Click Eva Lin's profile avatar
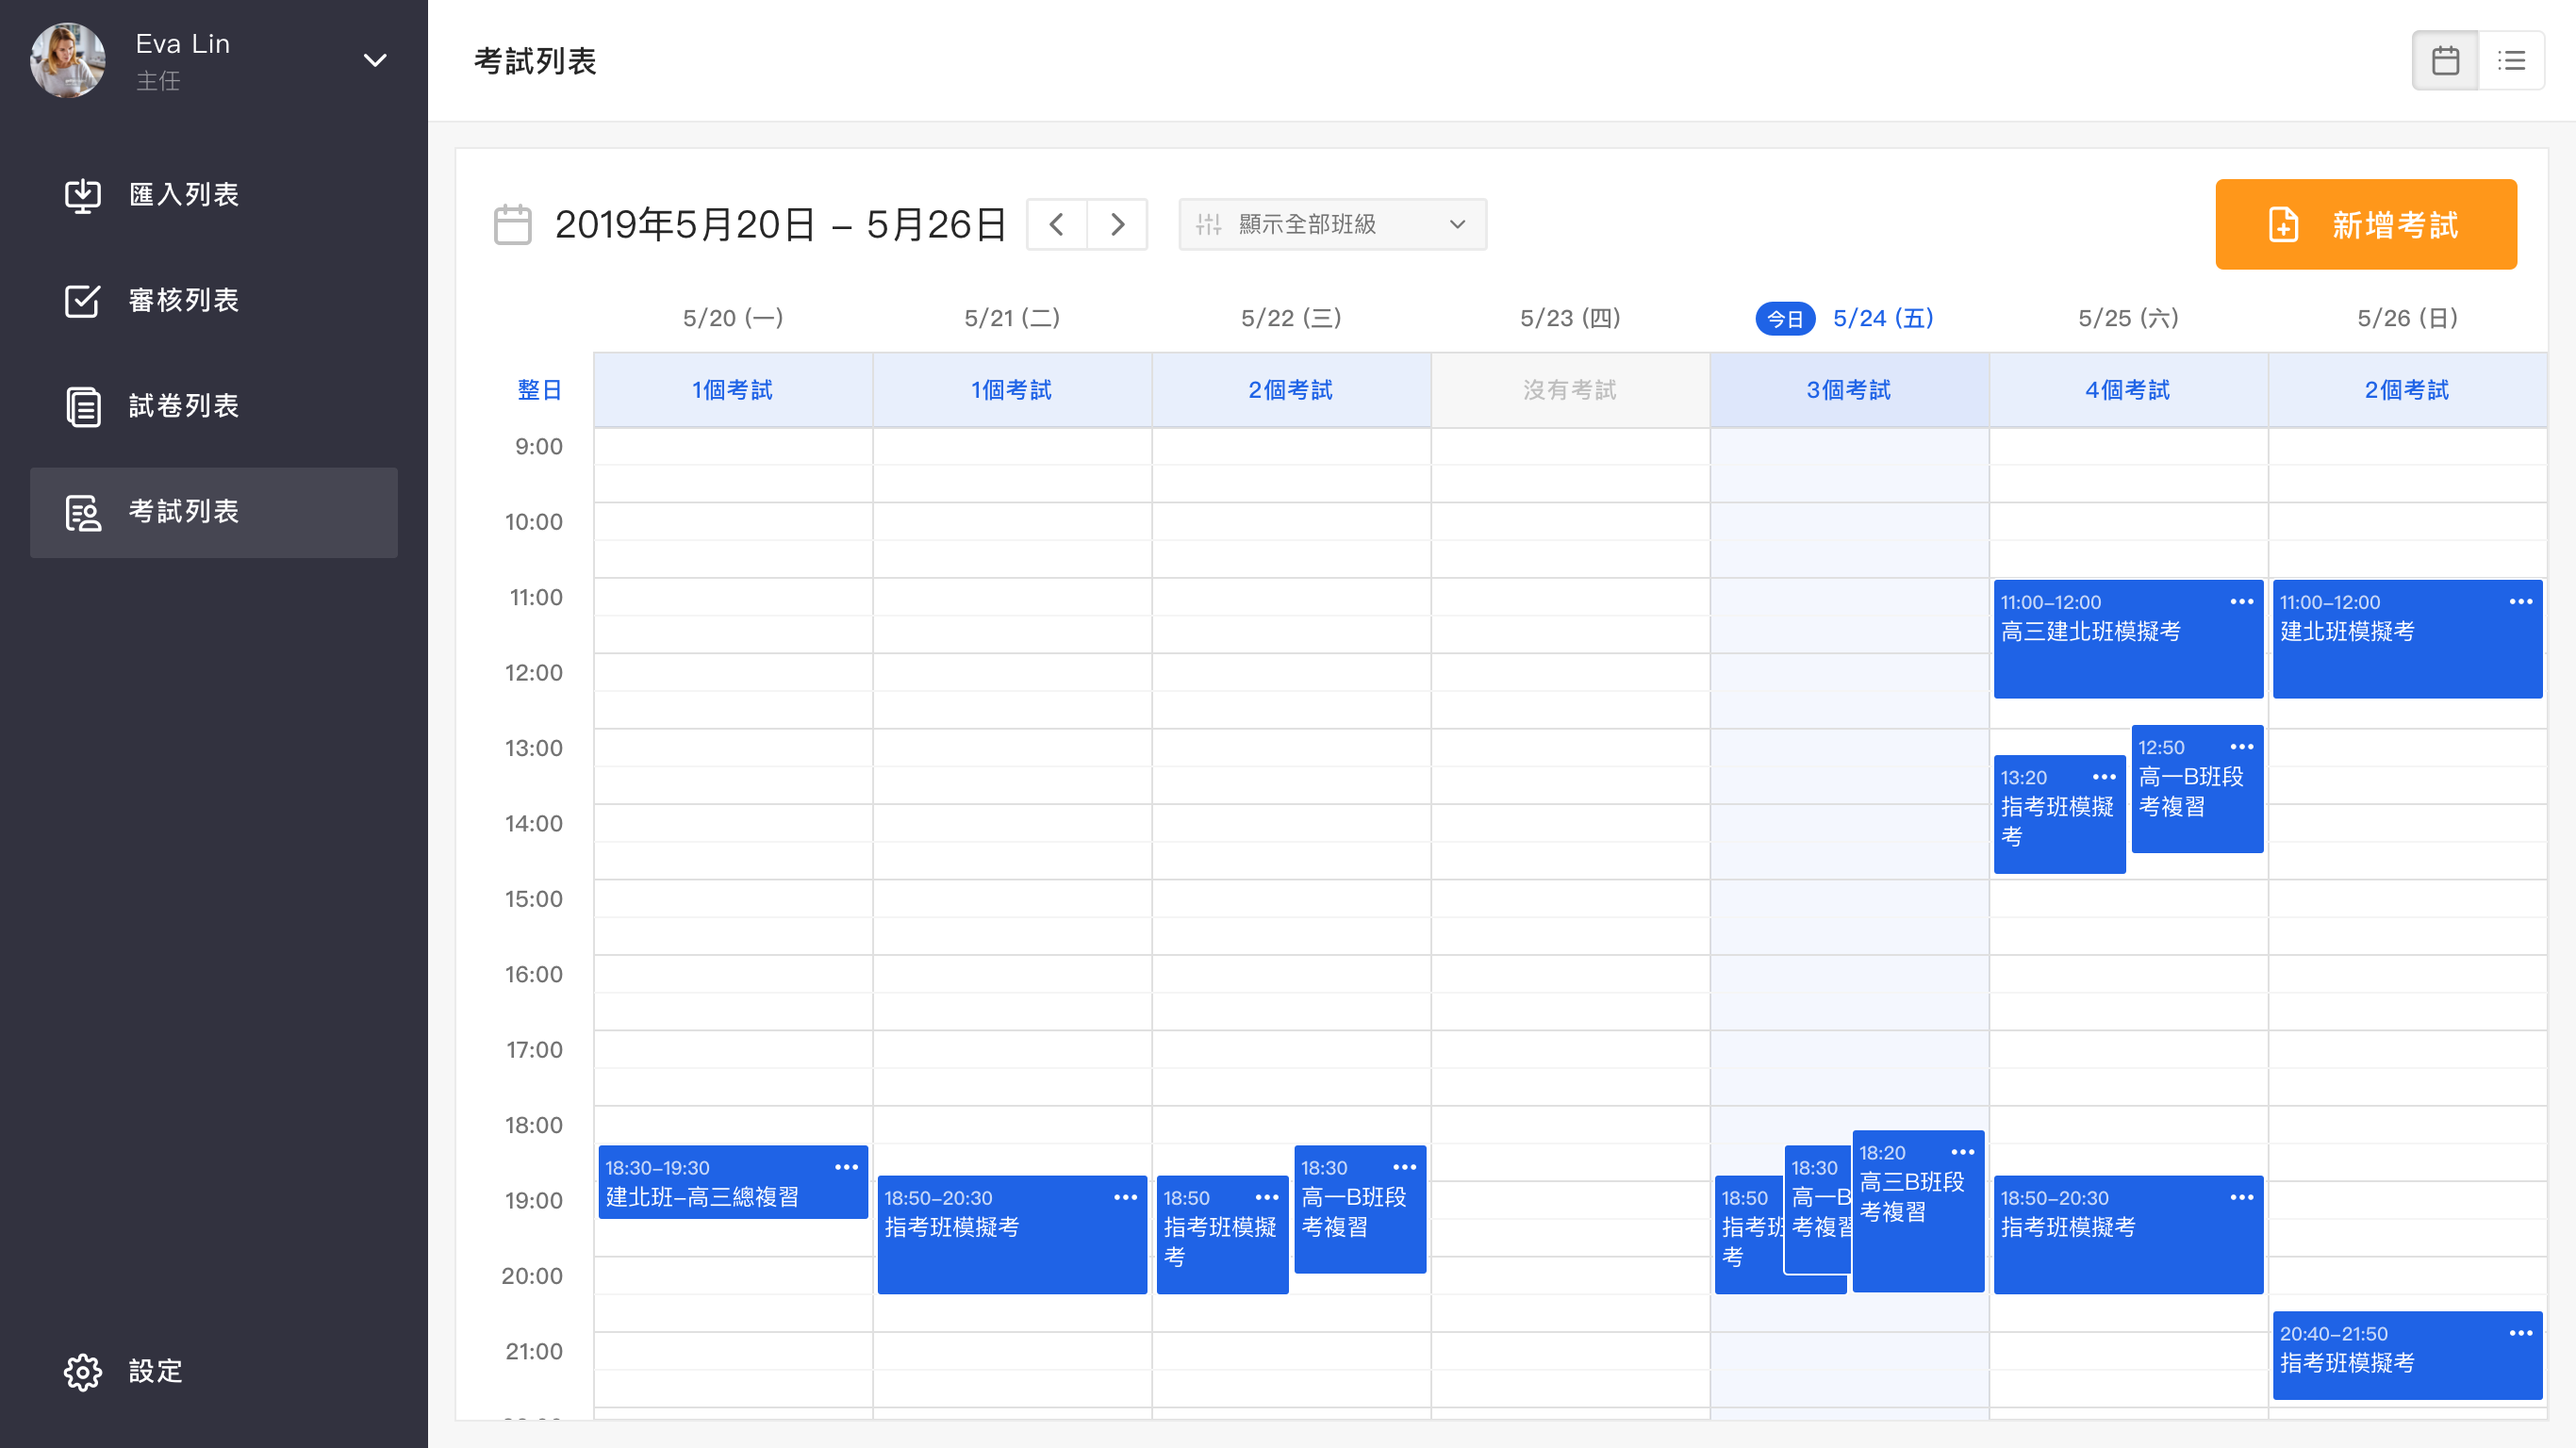 pyautogui.click(x=68, y=61)
